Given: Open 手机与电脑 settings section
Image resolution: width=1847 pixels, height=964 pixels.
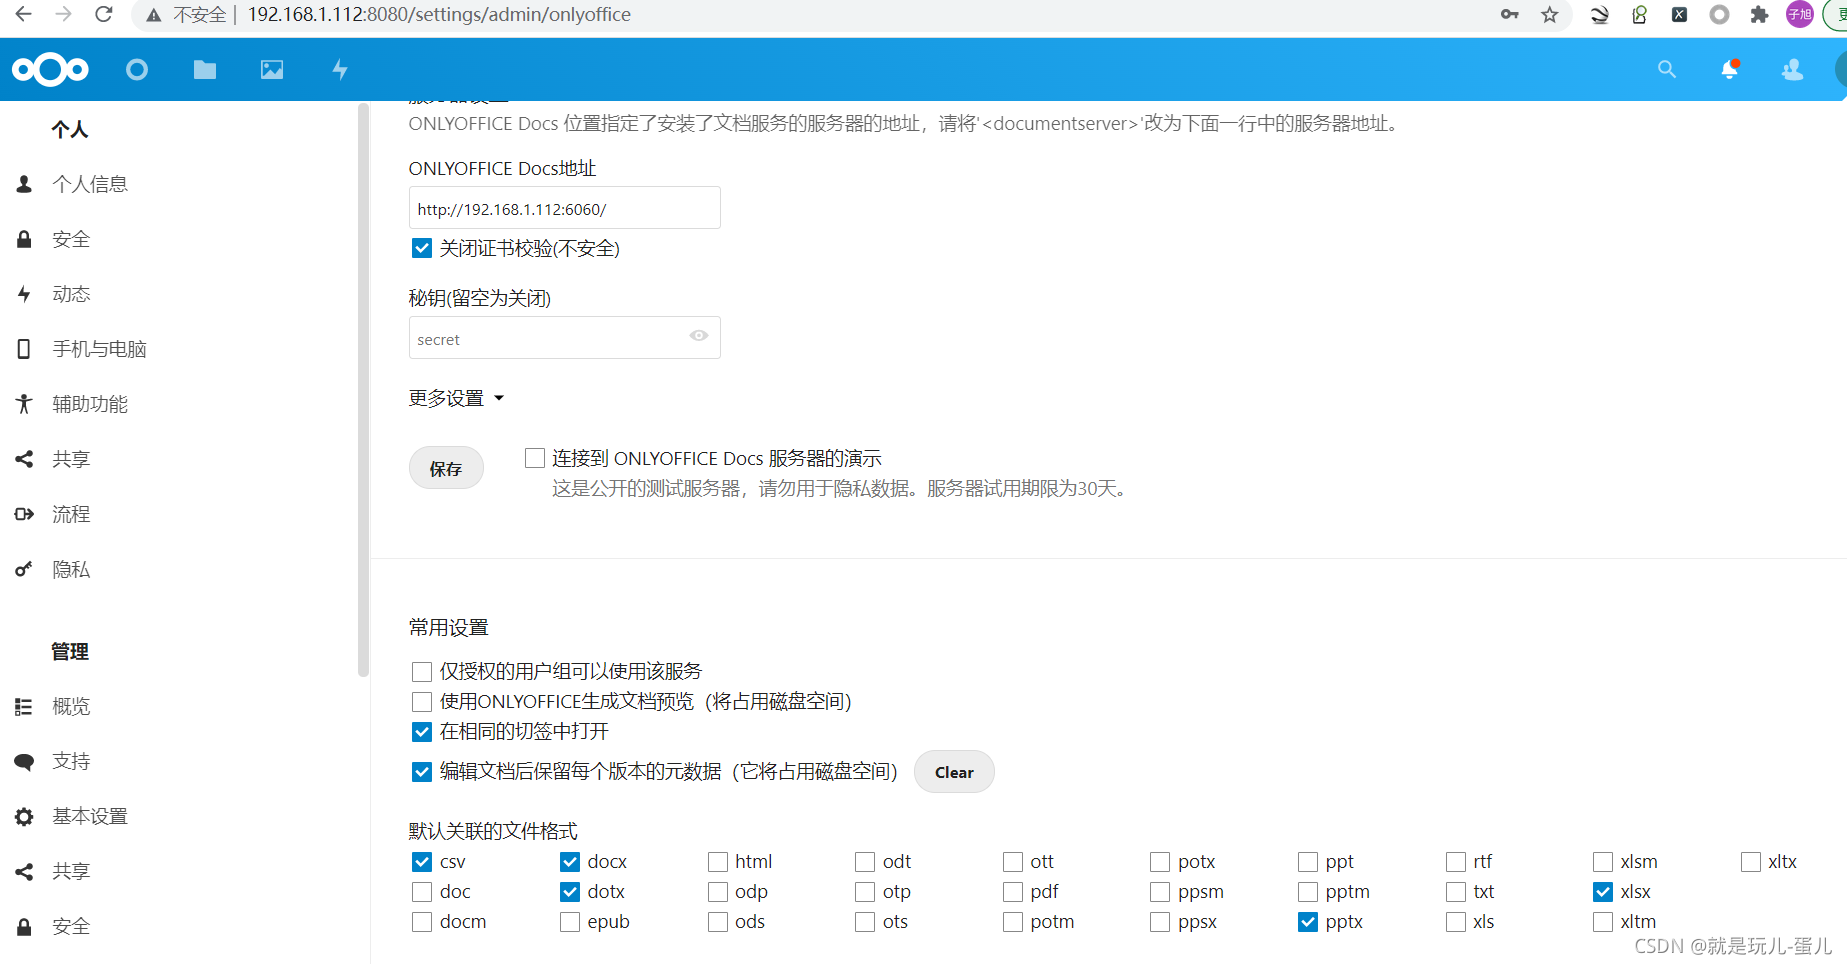Looking at the screenshot, I should pos(99,349).
